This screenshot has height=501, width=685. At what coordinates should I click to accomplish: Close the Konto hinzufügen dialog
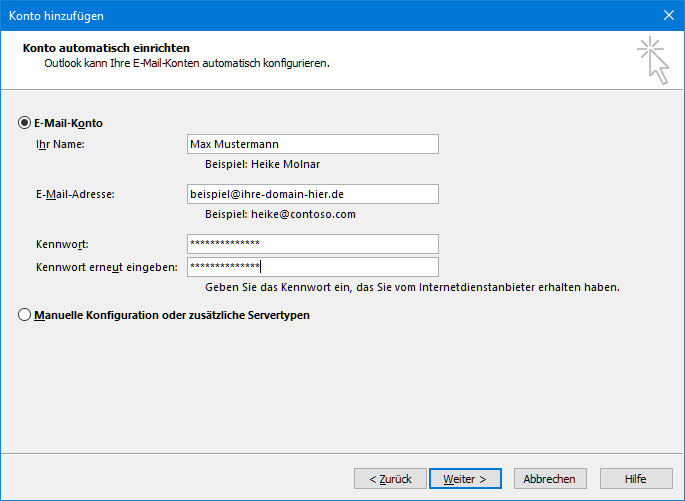click(667, 15)
